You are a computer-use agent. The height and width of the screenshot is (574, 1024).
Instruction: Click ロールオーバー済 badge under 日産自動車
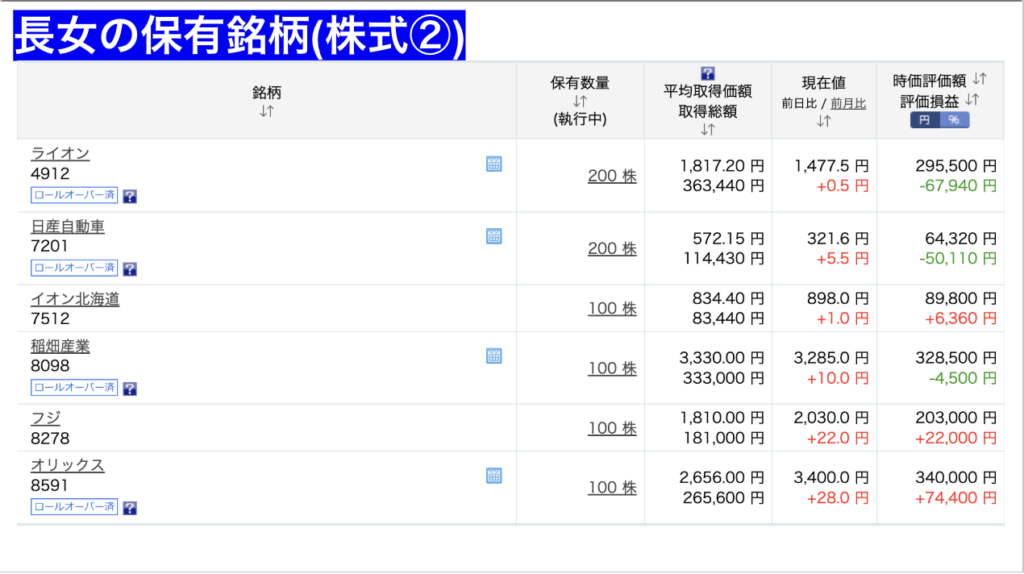tap(74, 268)
